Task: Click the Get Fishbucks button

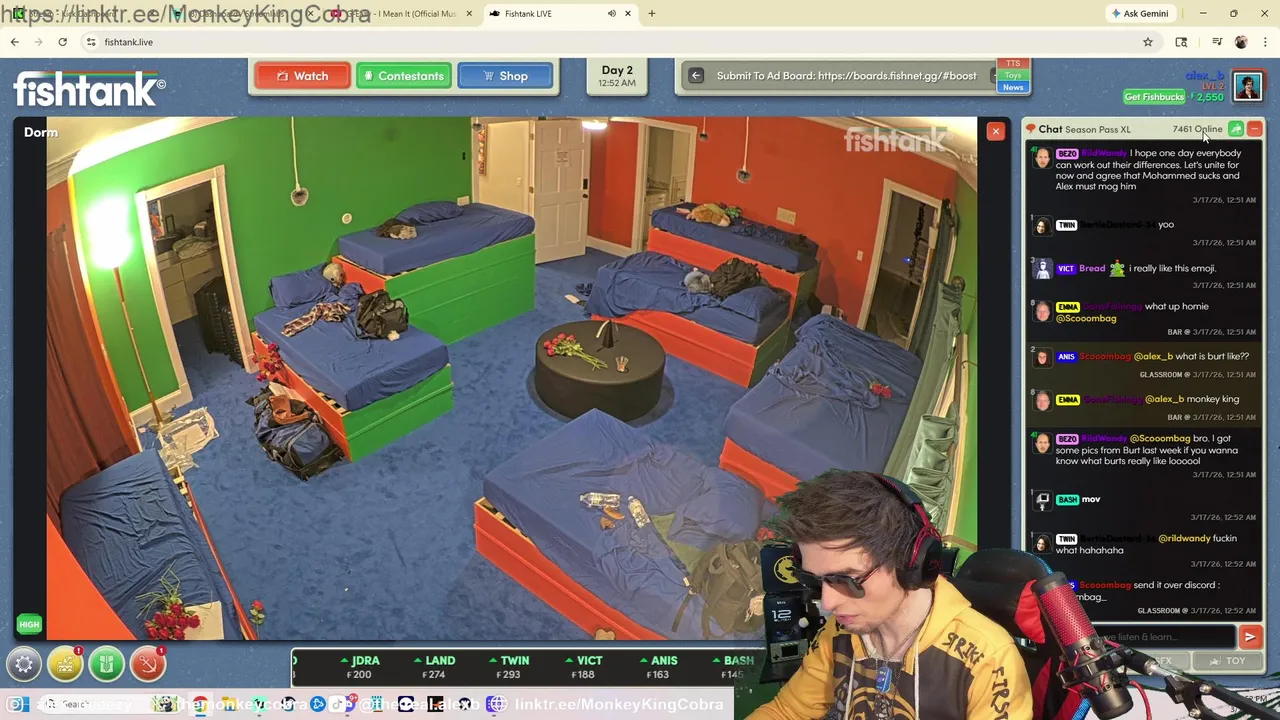Action: point(1154,97)
